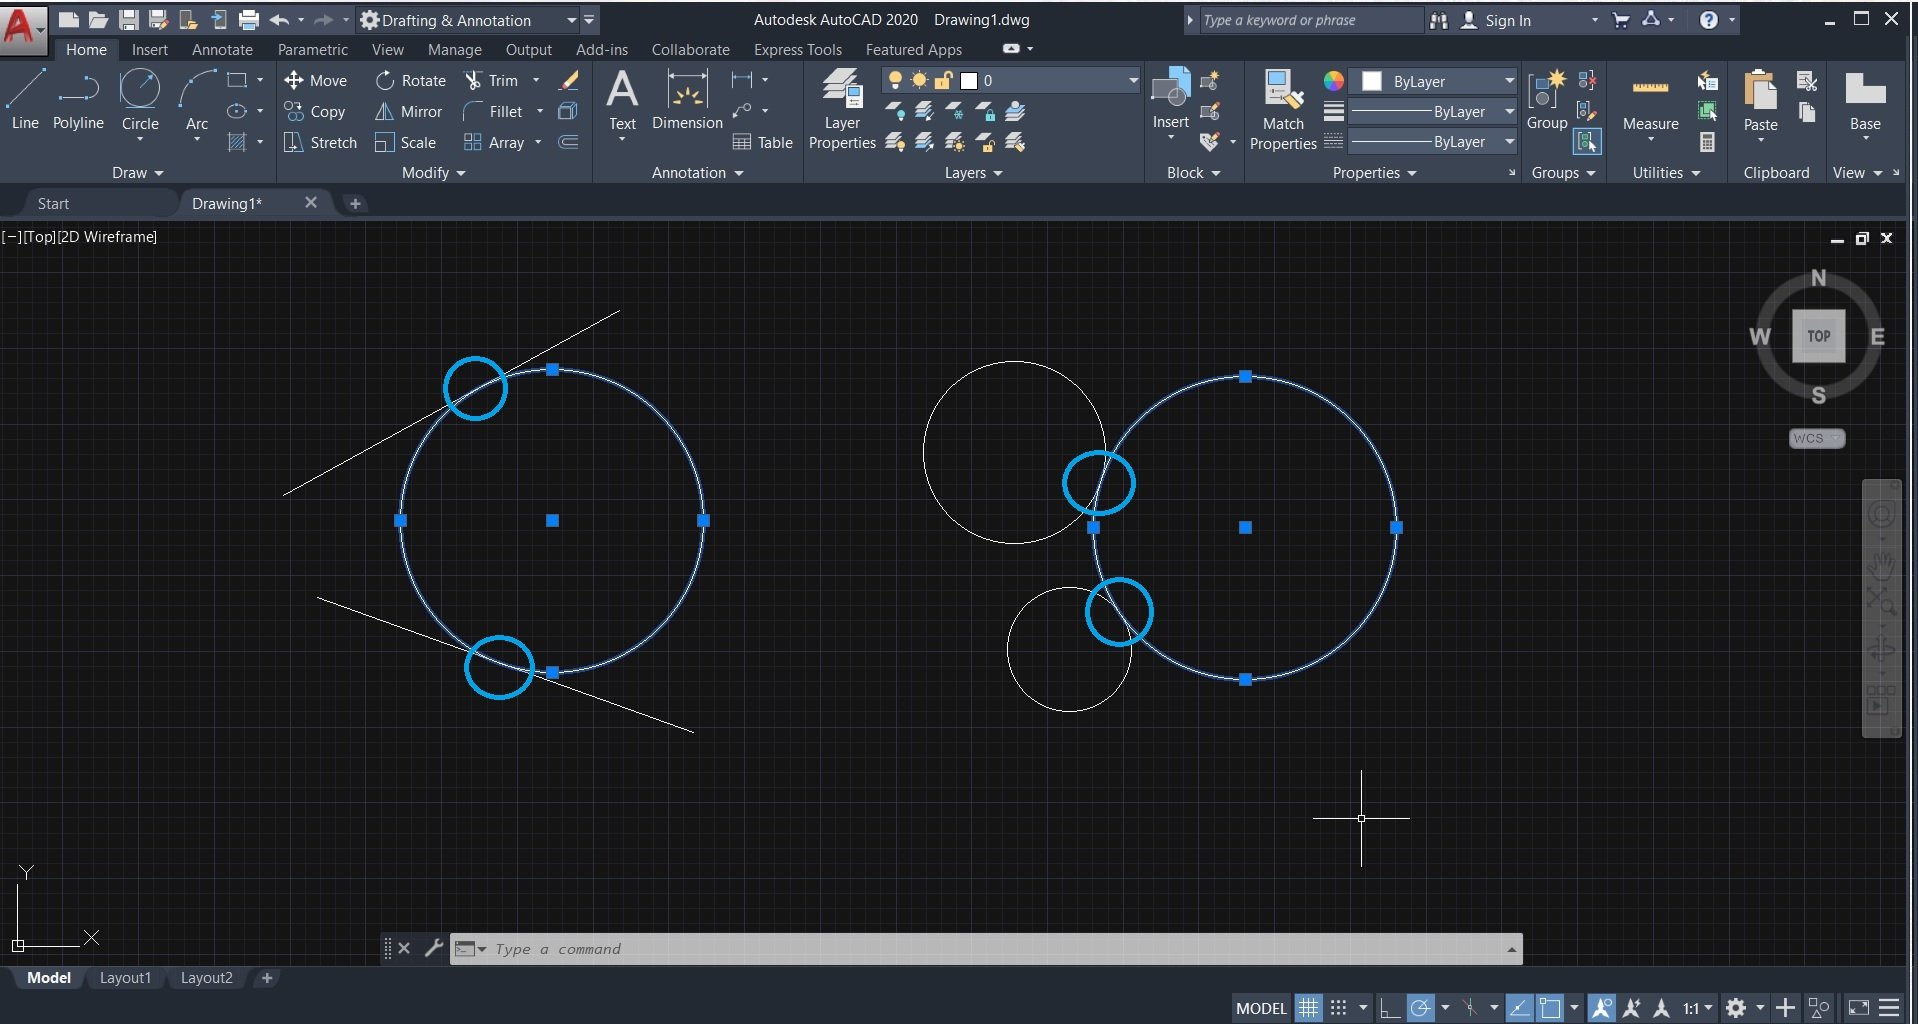This screenshot has height=1024, width=1918.
Task: Click the Table button in Annotation panel
Action: coord(762,142)
